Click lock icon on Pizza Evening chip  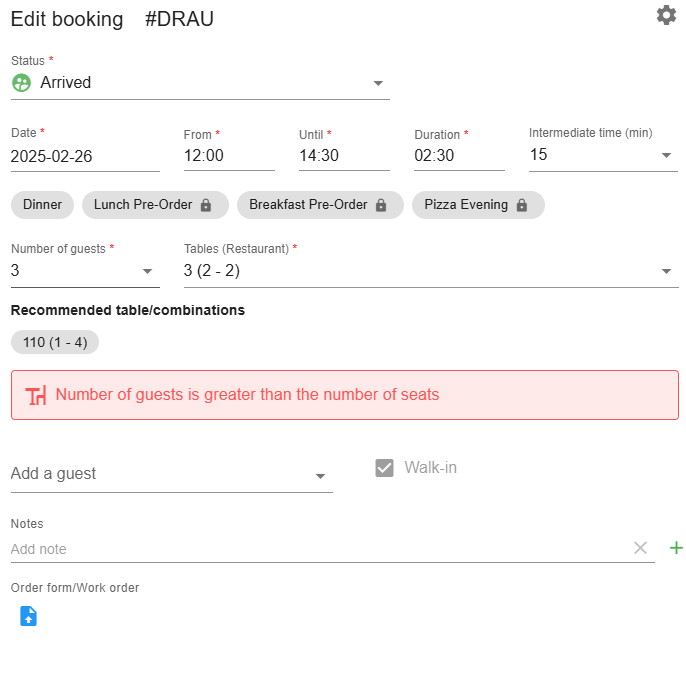coord(522,205)
